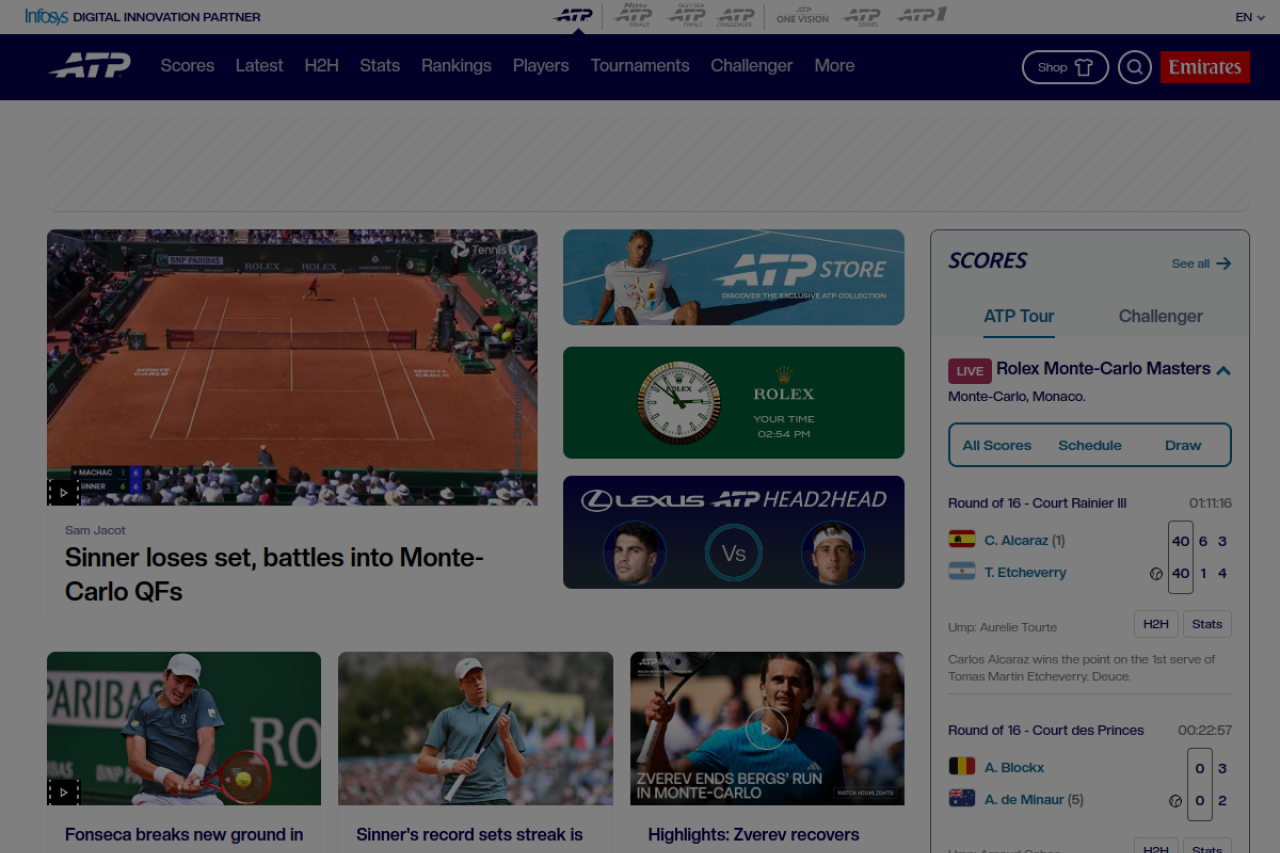Viewport: 1280px width, 853px height.
Task: Click the search magnifier icon
Action: click(x=1134, y=67)
